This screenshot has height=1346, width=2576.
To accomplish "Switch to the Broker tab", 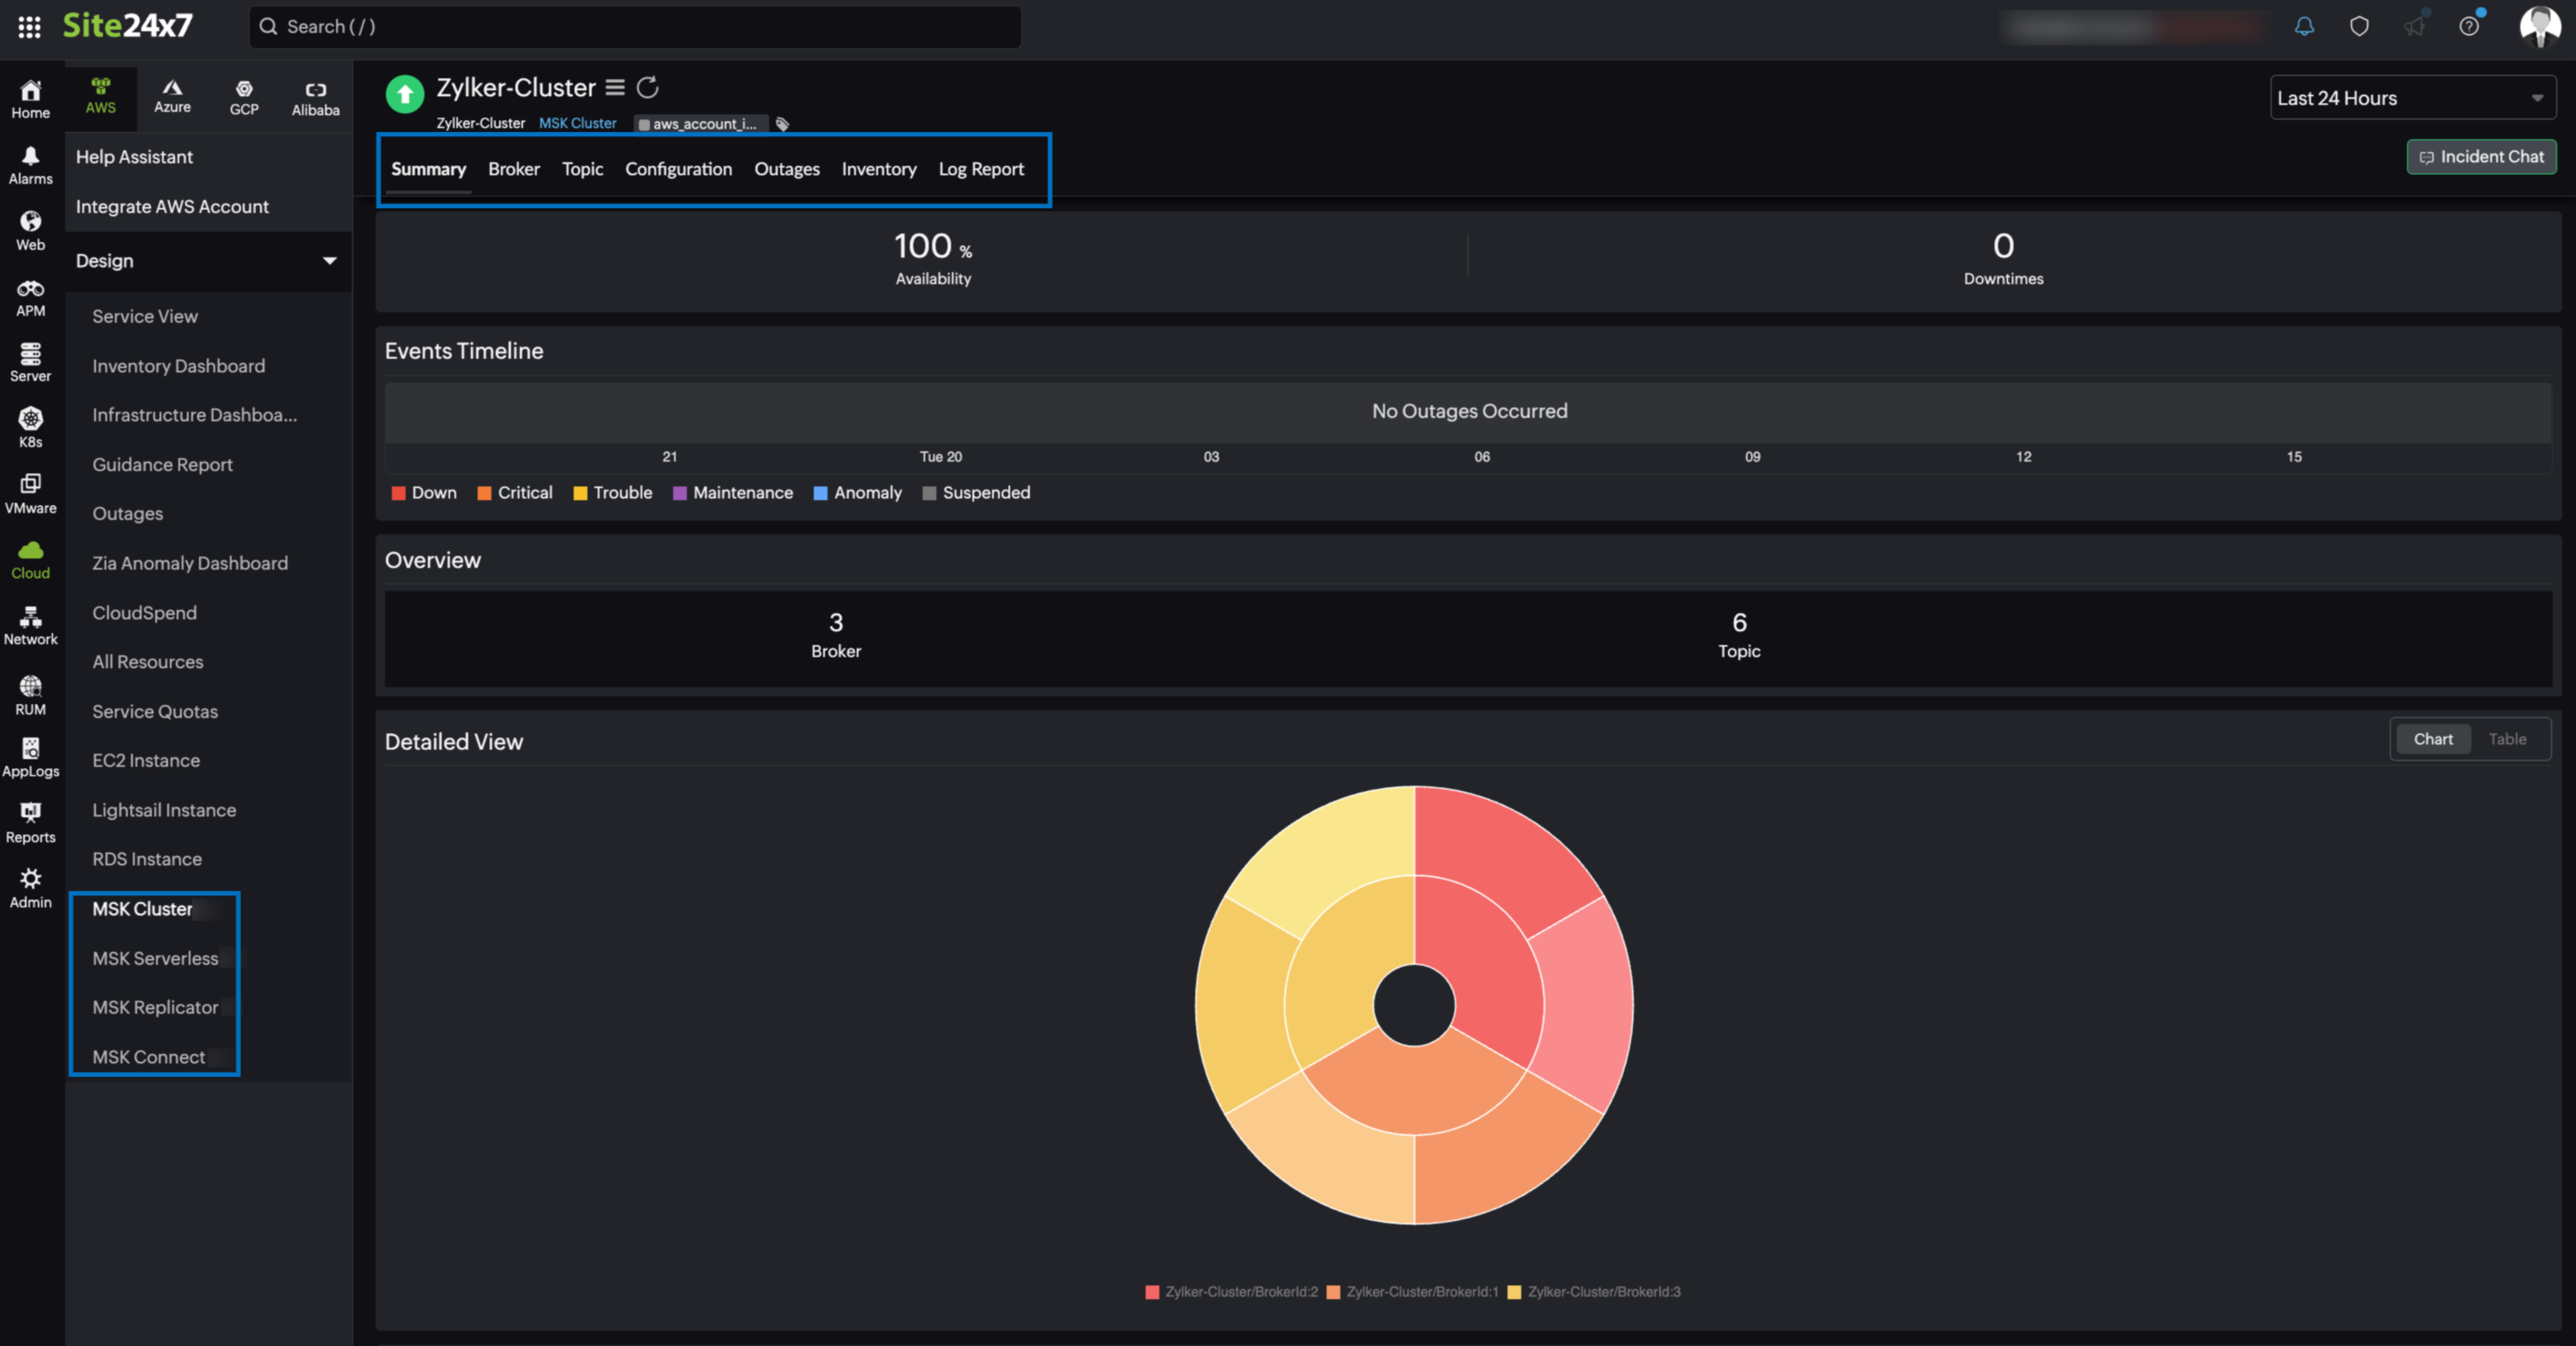I will click(513, 167).
